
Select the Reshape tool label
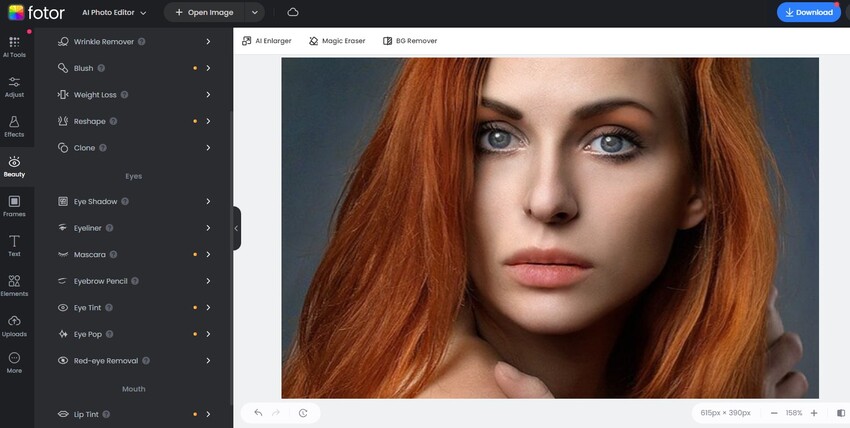click(89, 121)
